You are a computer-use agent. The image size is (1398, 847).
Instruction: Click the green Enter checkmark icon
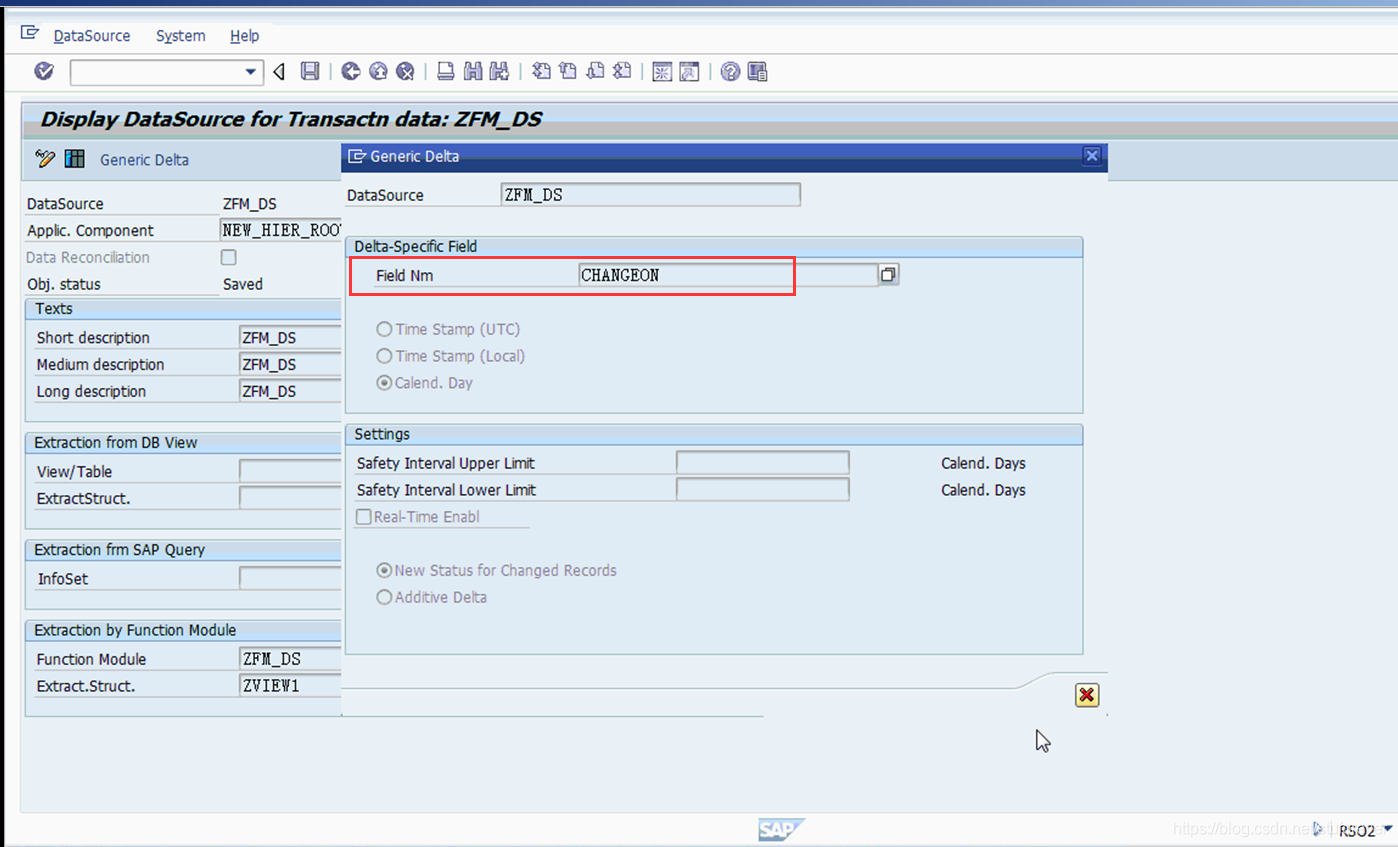44,71
